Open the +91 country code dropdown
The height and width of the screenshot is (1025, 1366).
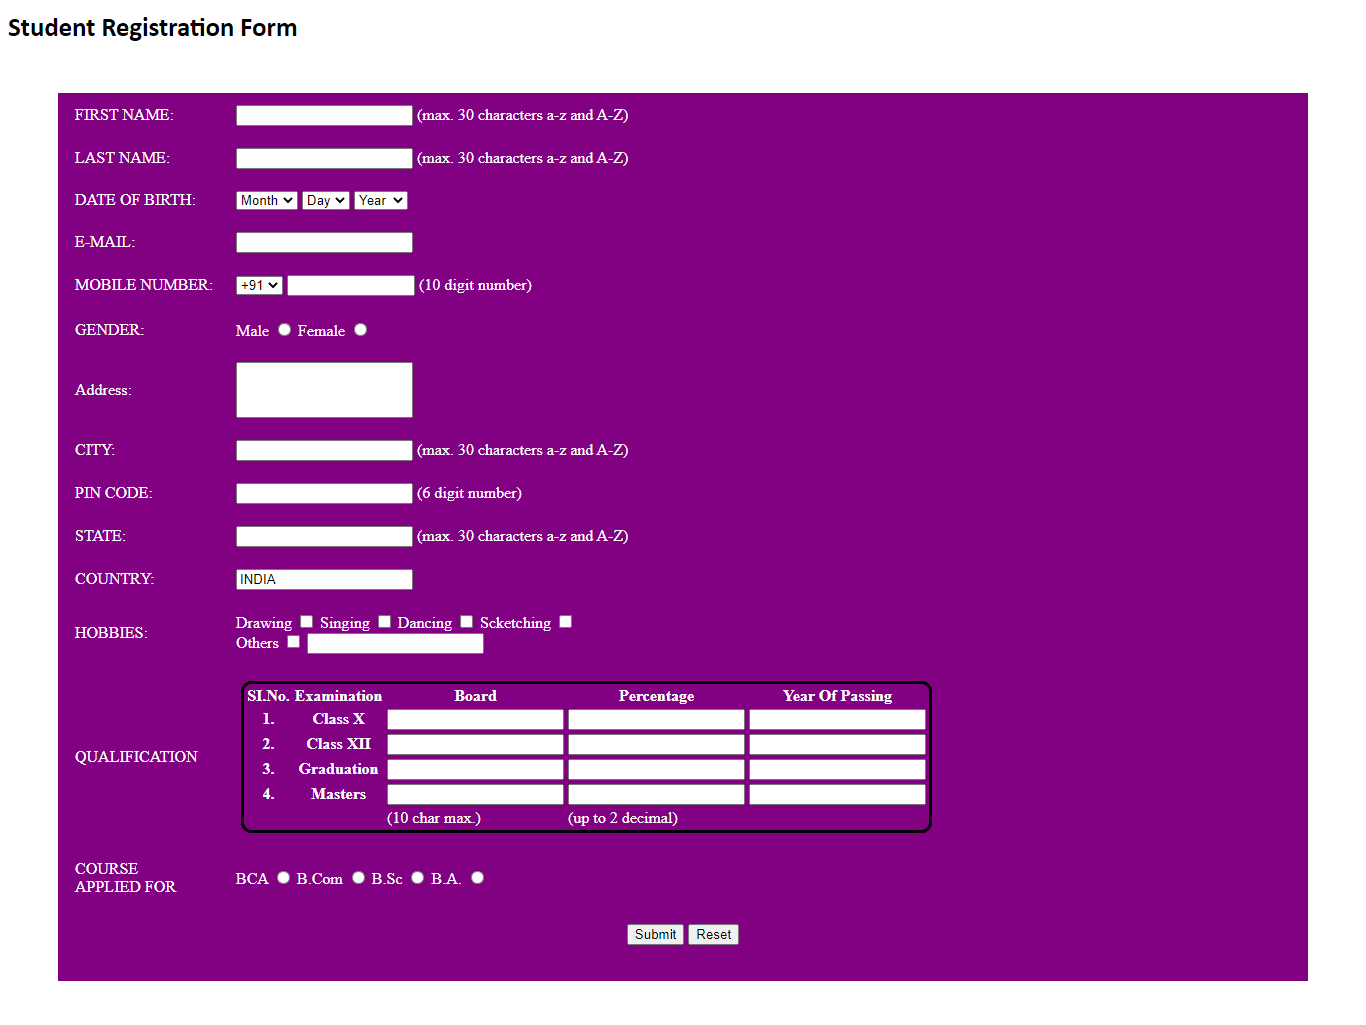pyautogui.click(x=259, y=286)
